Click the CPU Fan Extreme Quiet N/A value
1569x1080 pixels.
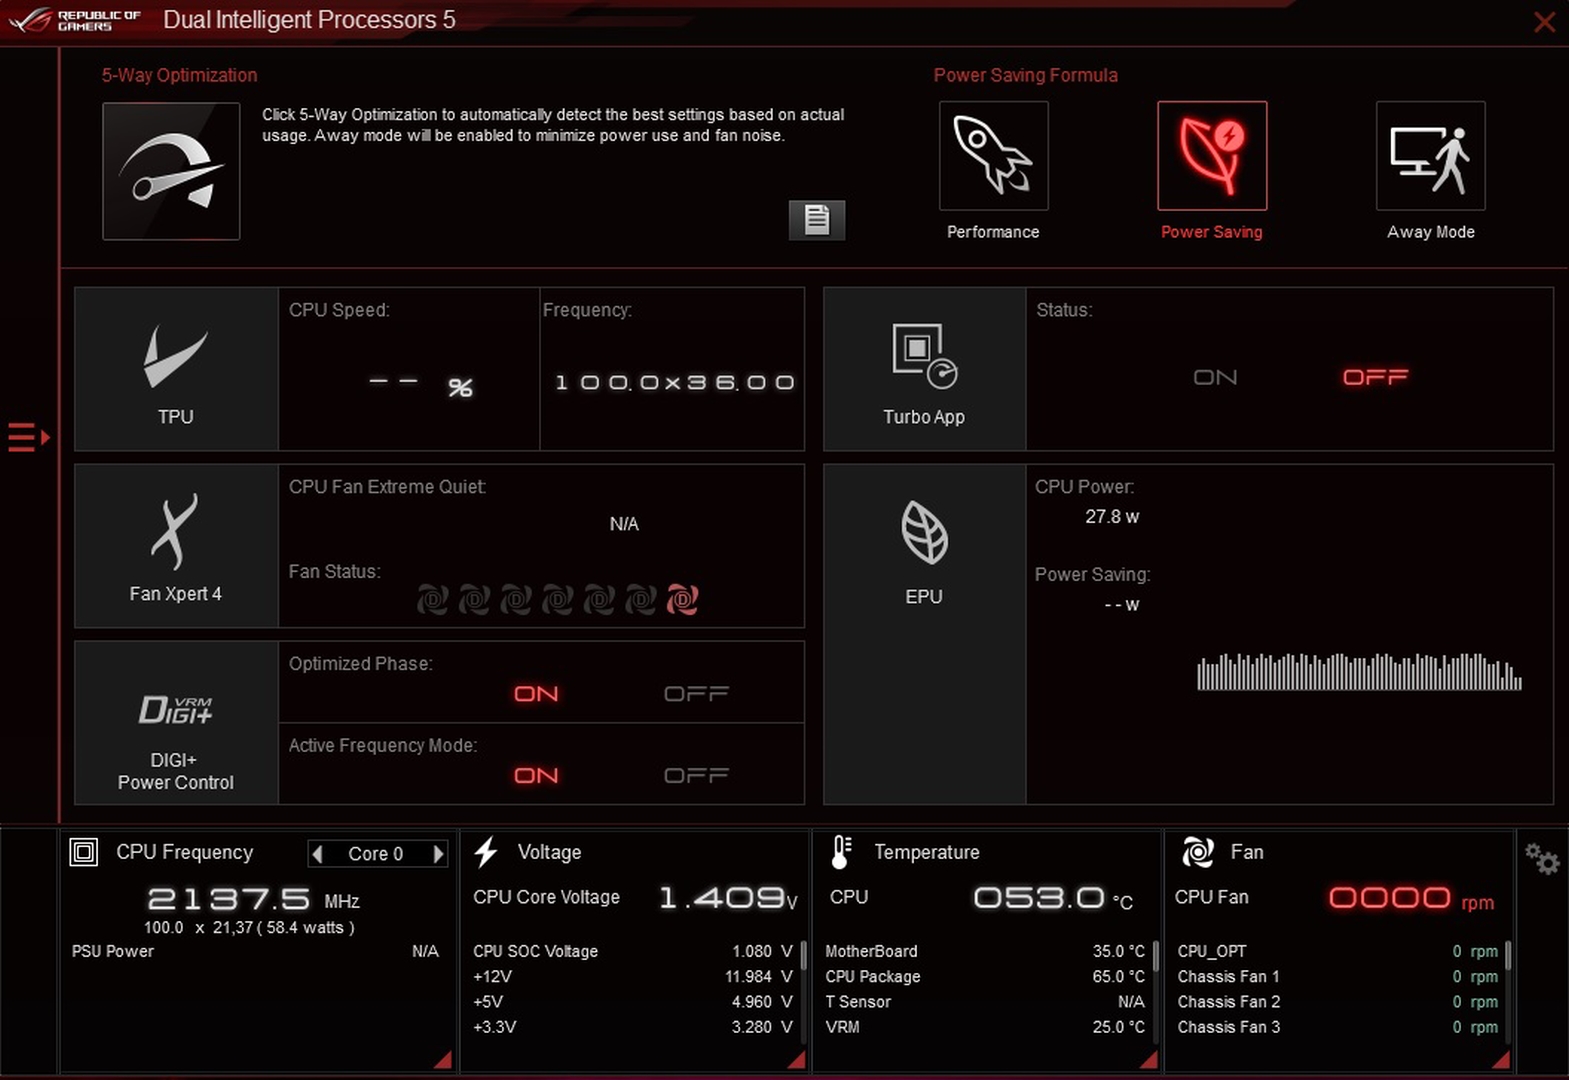click(624, 524)
